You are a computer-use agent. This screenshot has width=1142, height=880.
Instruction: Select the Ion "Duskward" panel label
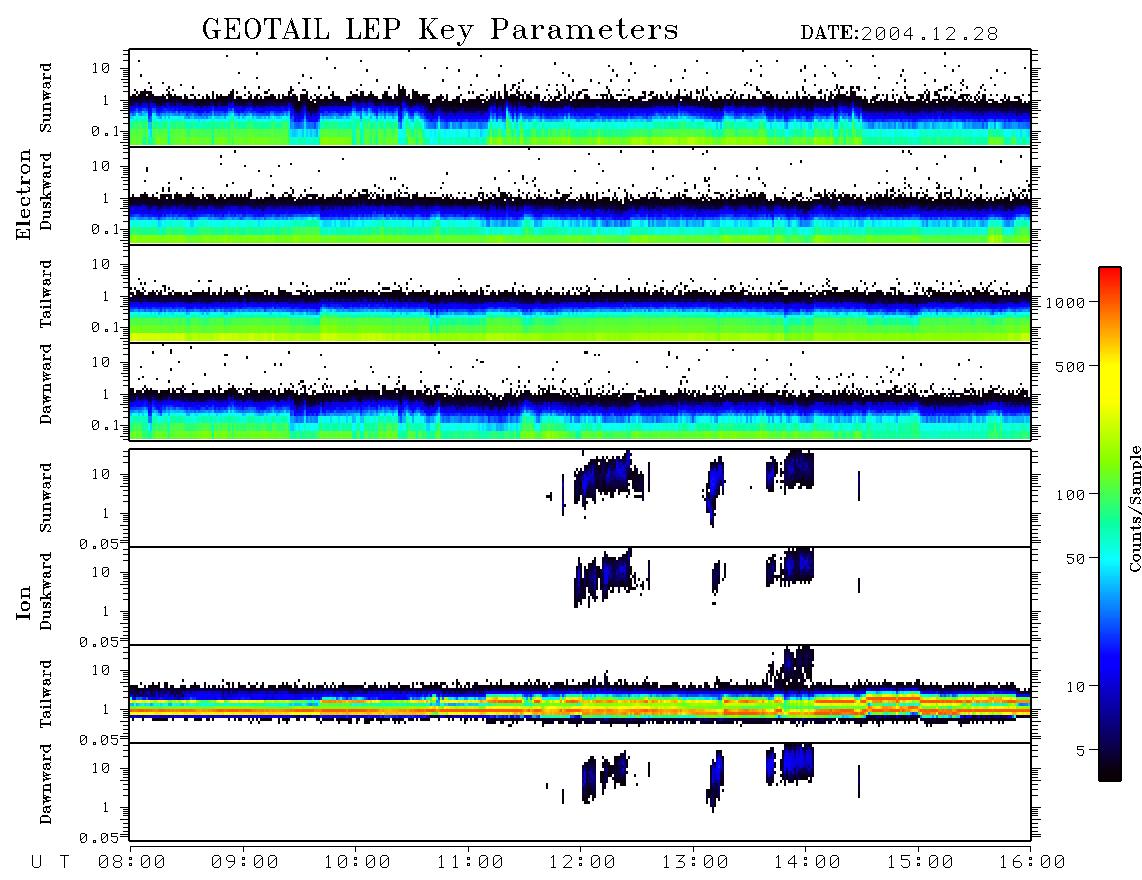point(46,592)
